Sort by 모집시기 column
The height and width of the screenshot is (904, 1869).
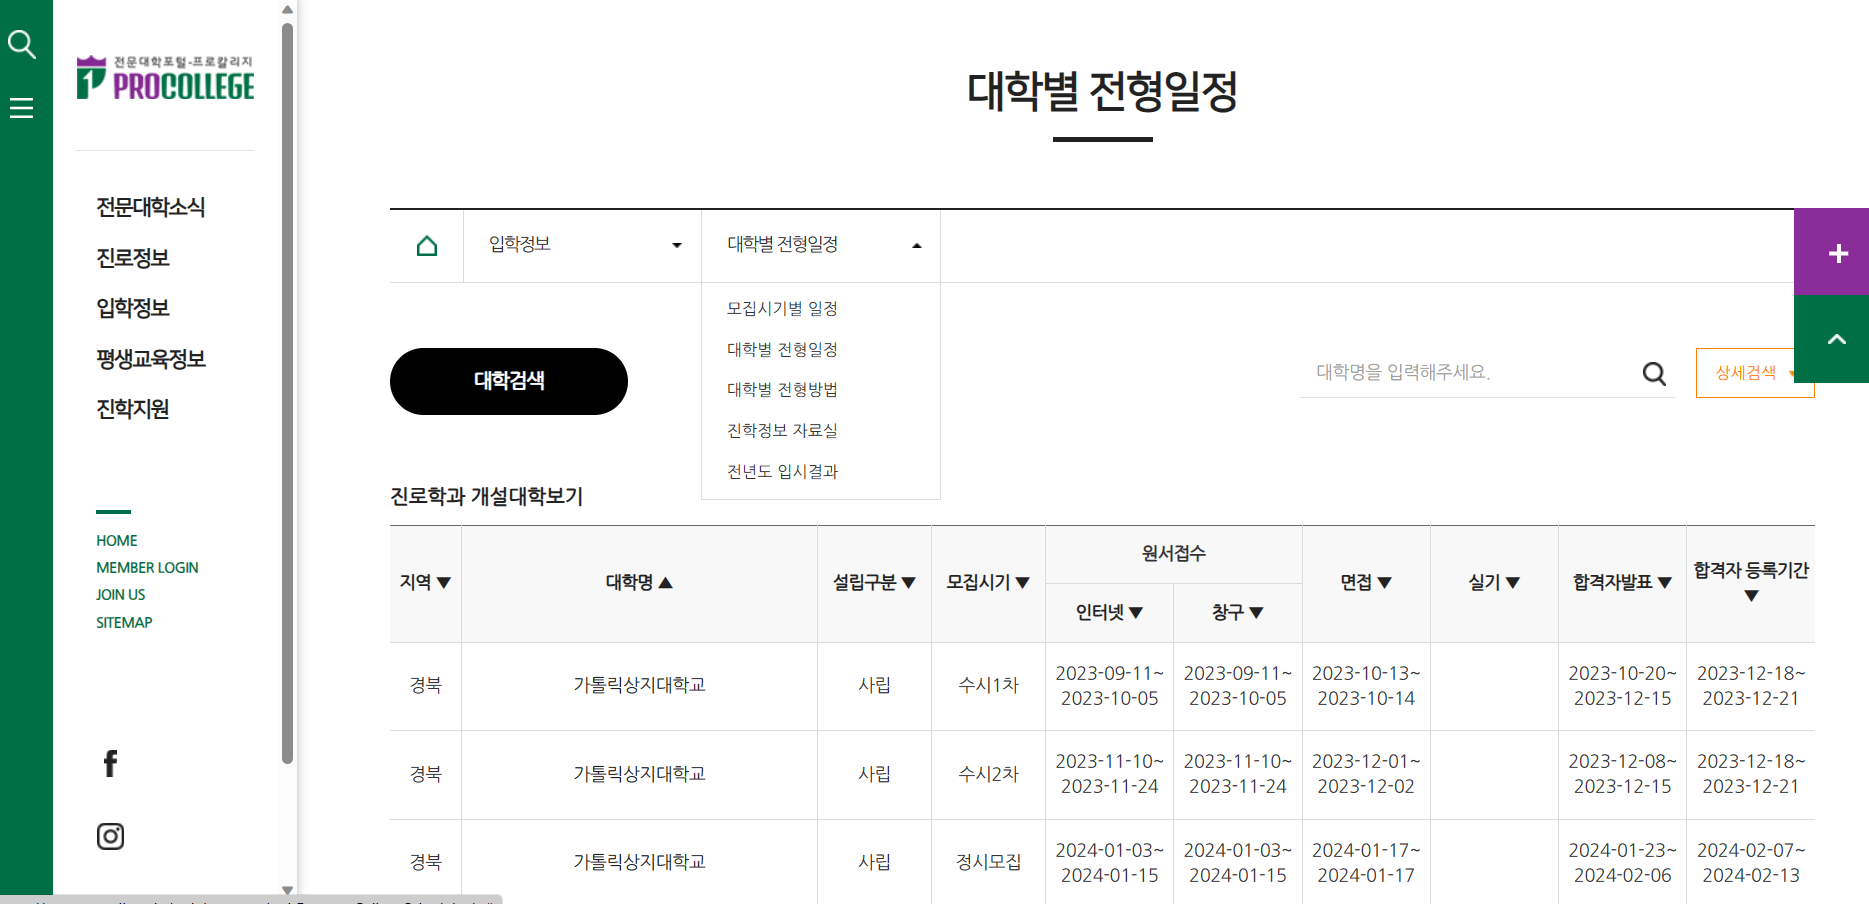coord(988,583)
